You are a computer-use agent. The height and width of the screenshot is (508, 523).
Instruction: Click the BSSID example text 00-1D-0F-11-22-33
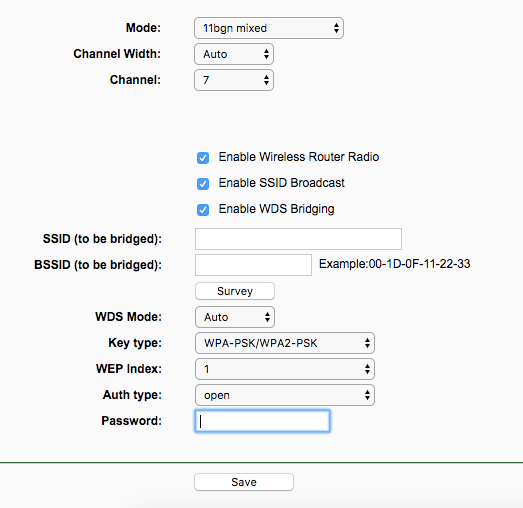pyautogui.click(x=420, y=264)
